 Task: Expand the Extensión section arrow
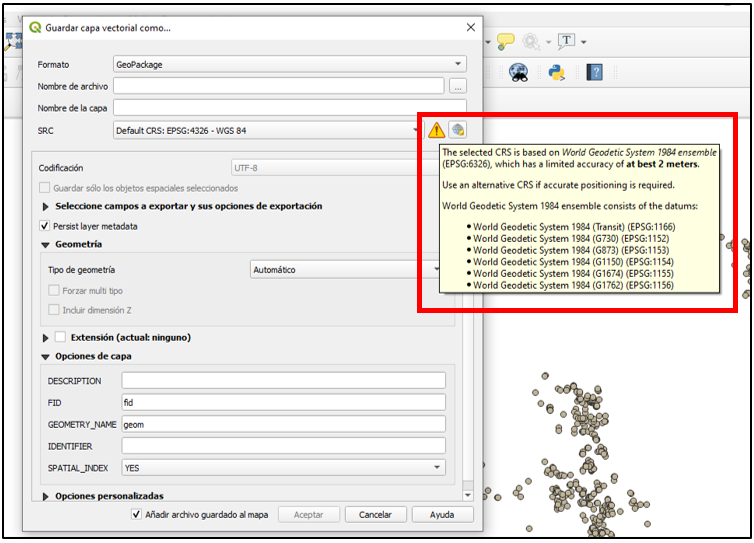[x=46, y=338]
